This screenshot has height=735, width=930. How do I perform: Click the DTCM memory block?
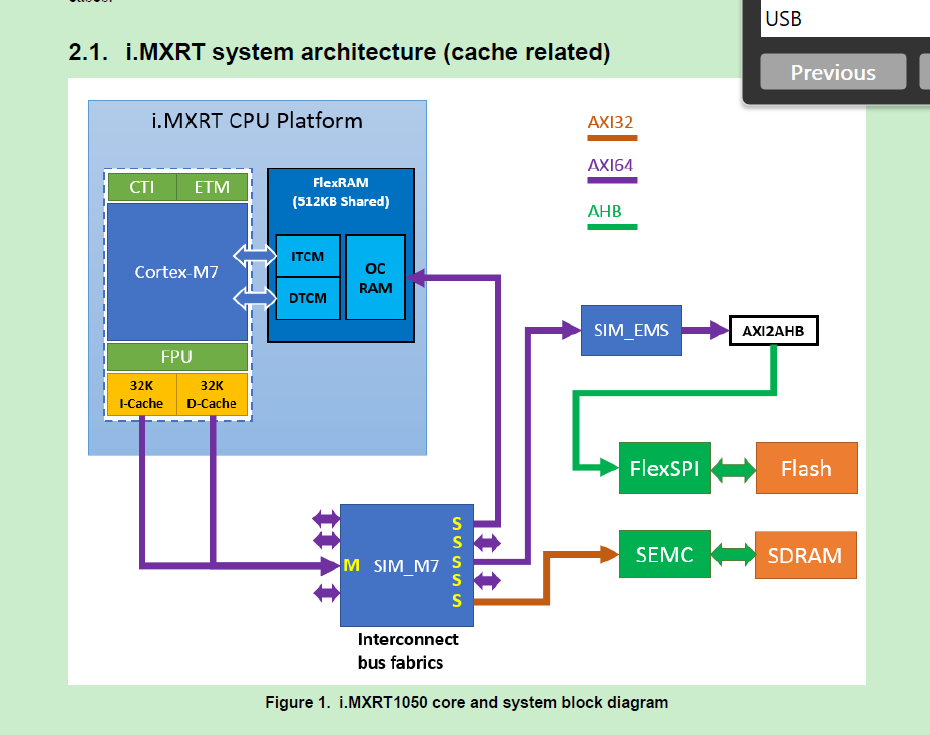click(306, 298)
